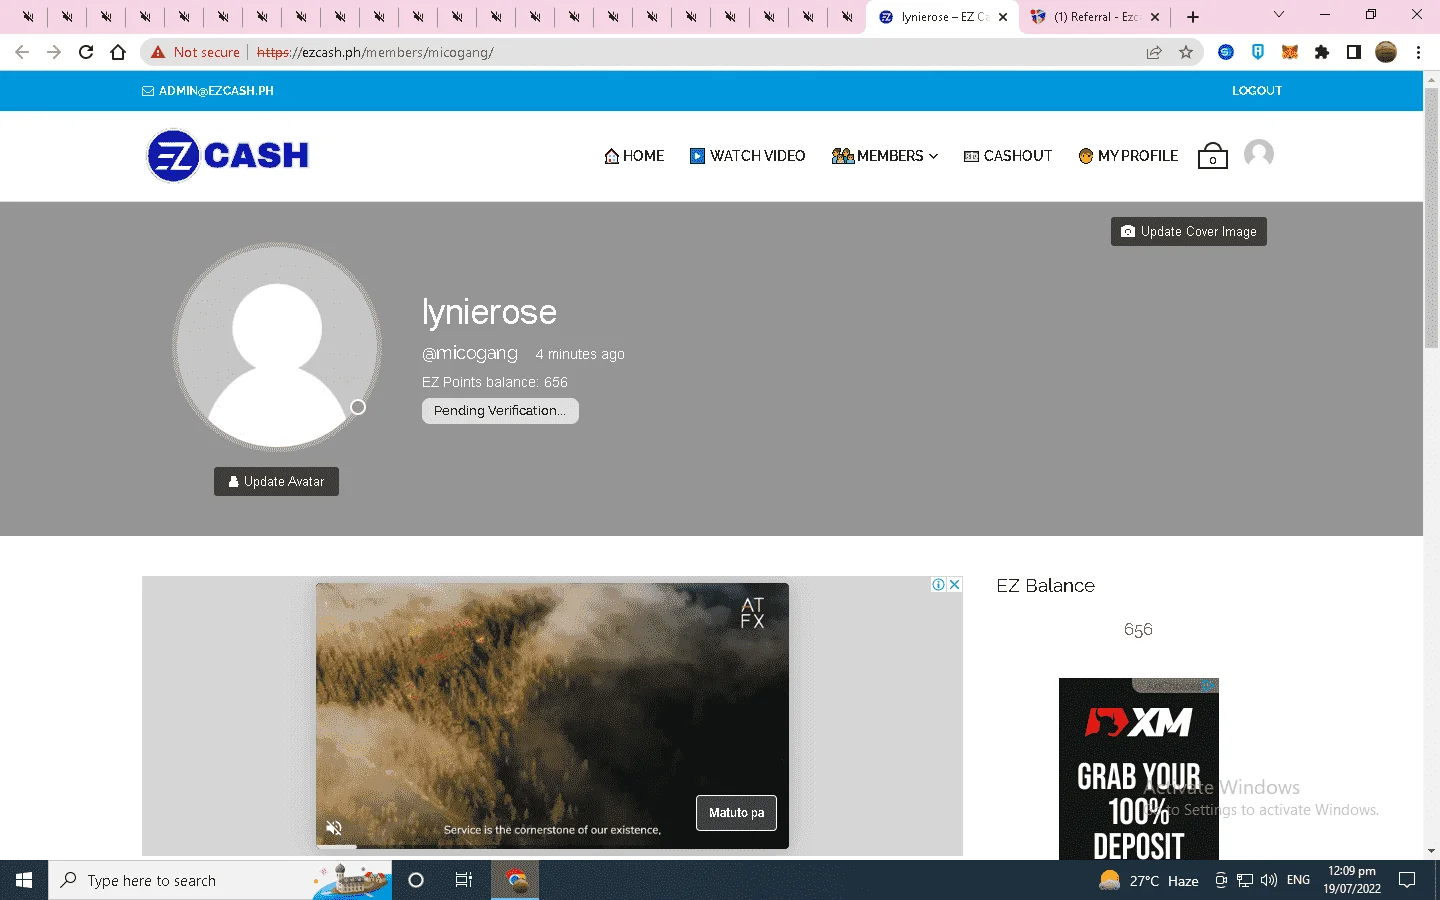Open the taskbar clock and date

(1352, 880)
